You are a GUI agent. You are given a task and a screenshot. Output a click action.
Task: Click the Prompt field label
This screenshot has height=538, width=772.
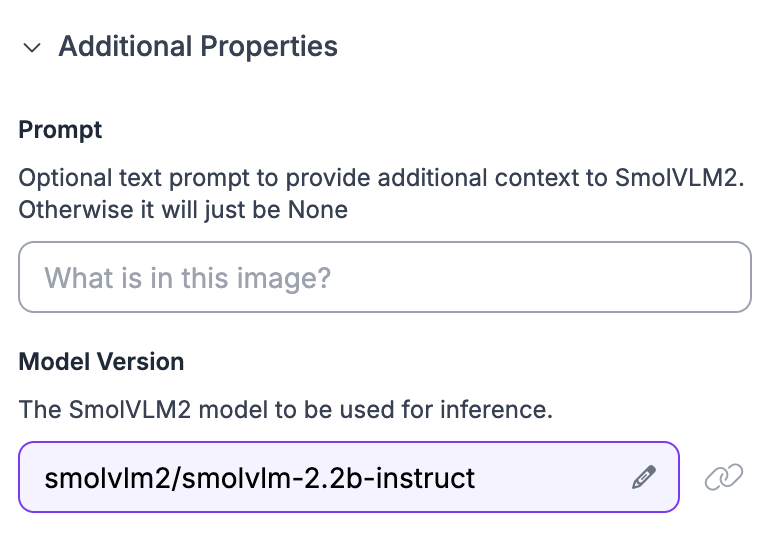60,130
